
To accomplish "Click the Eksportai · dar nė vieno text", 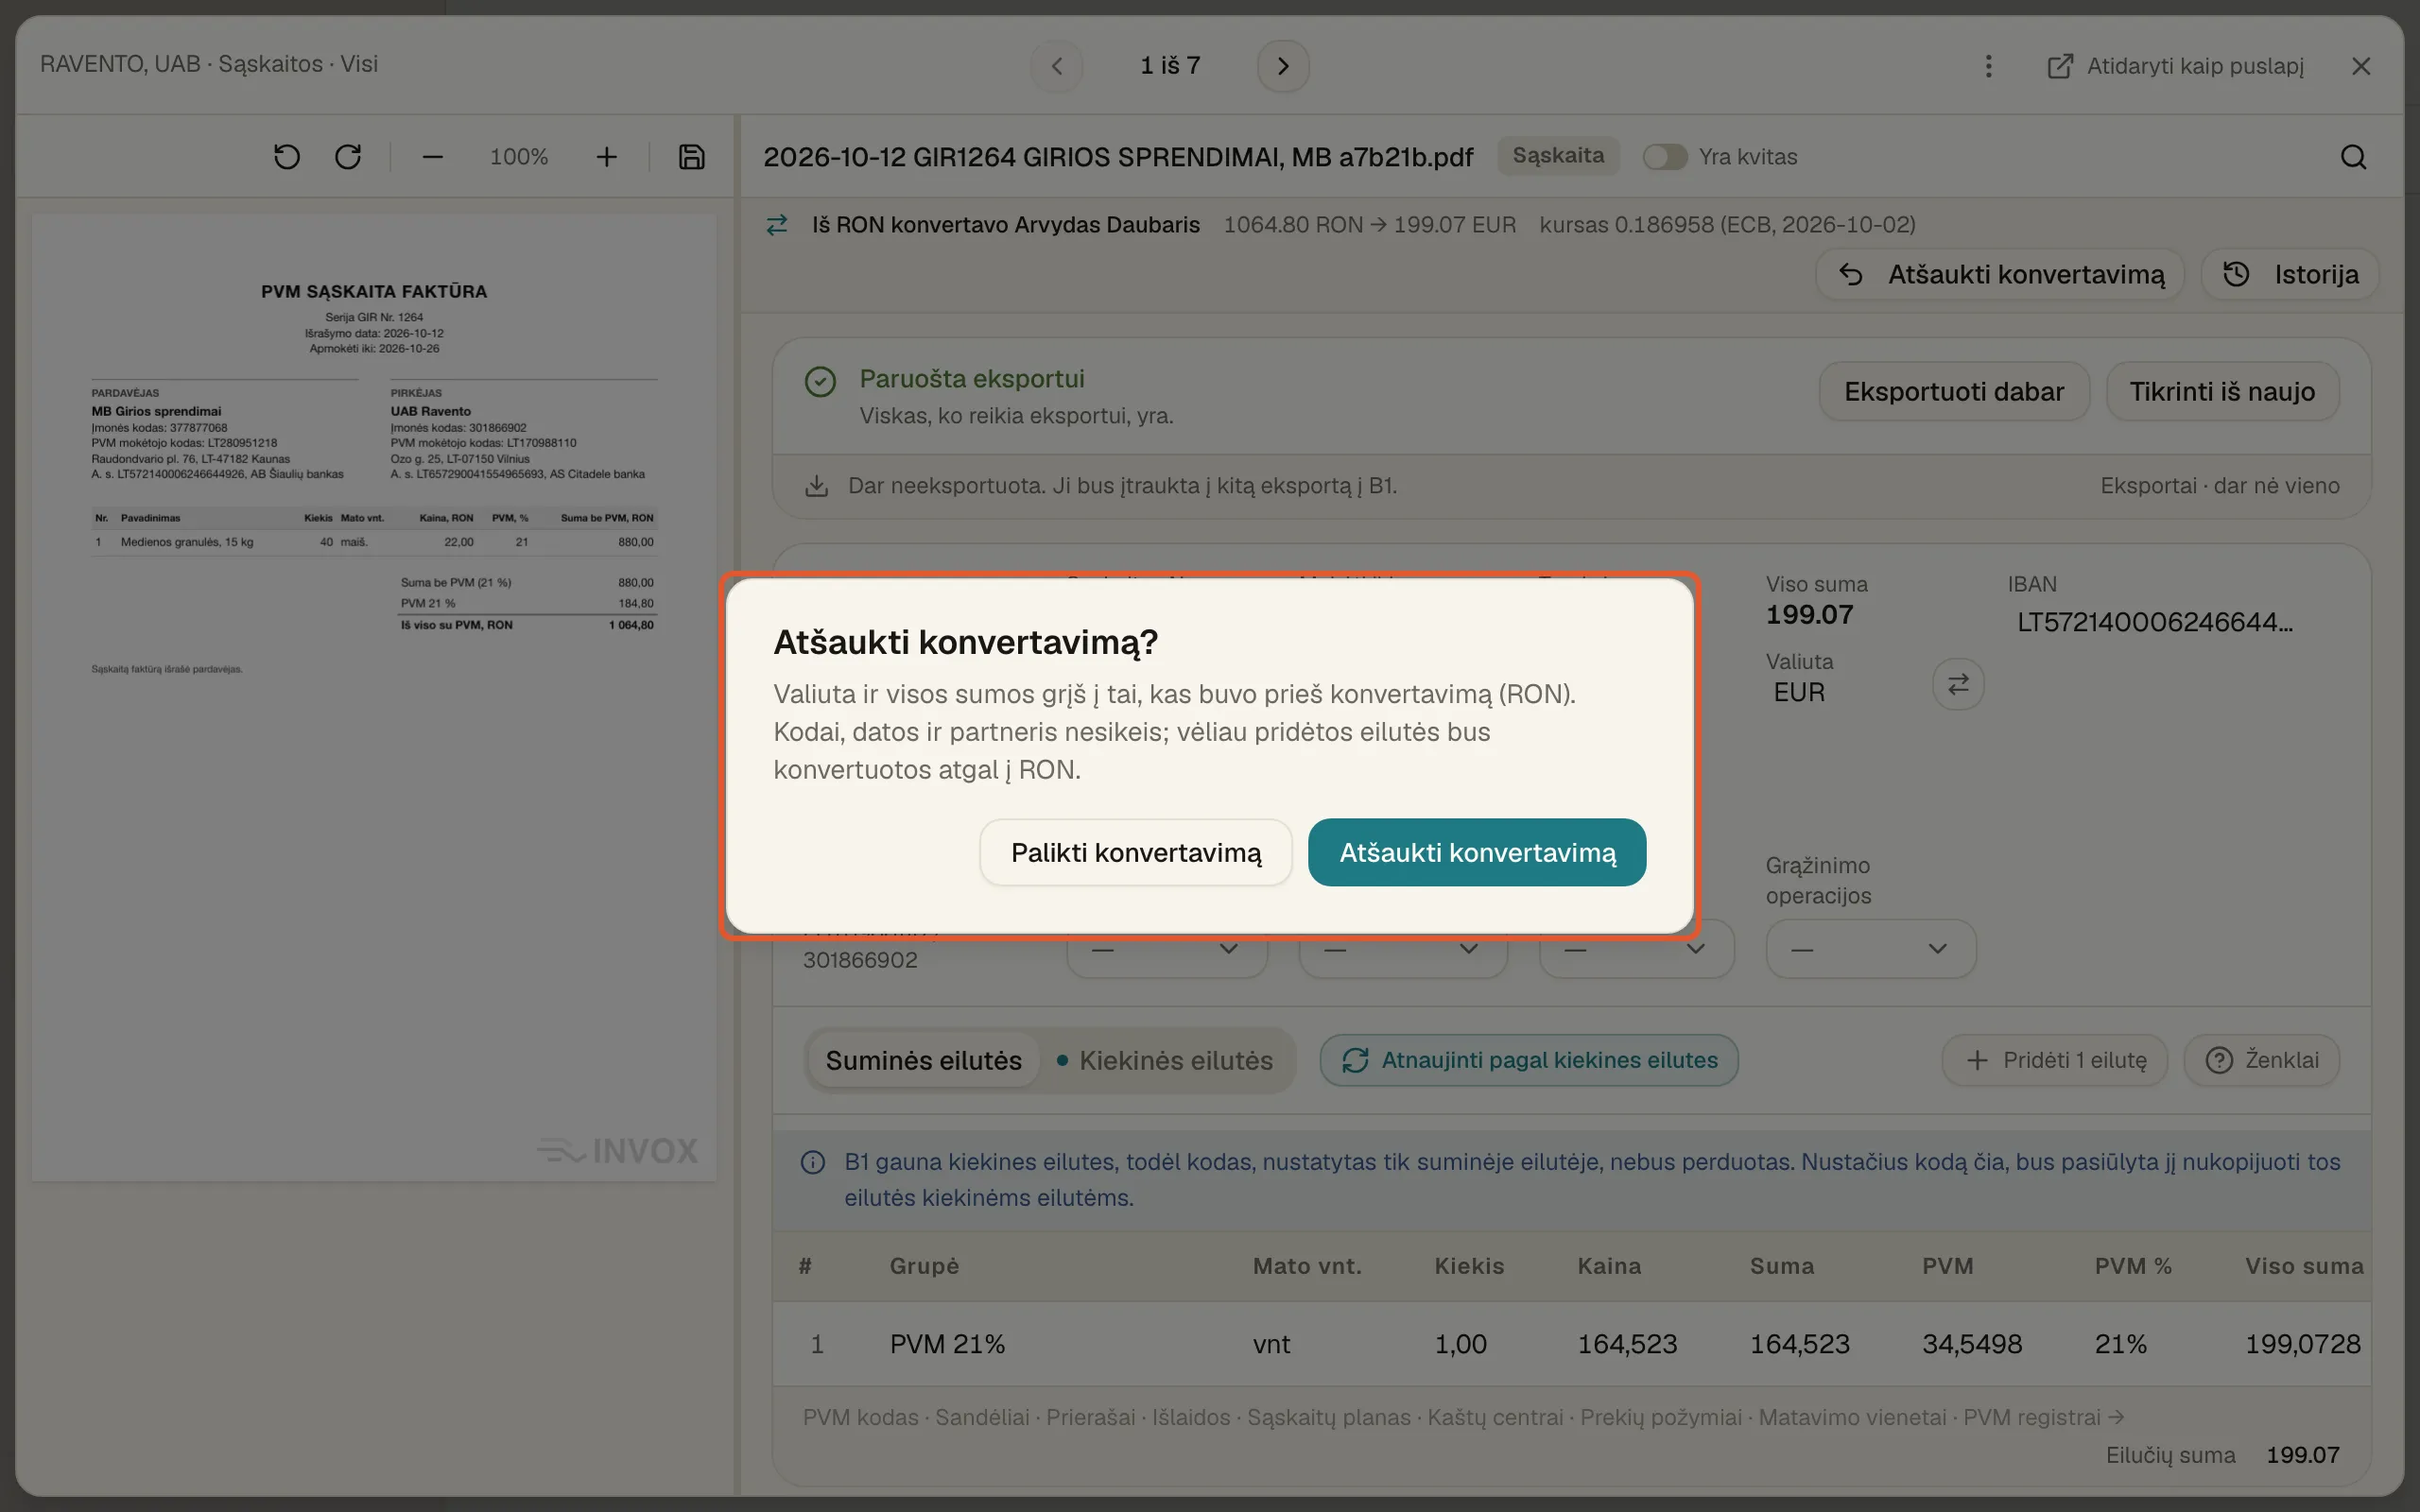I will 2220,486.
